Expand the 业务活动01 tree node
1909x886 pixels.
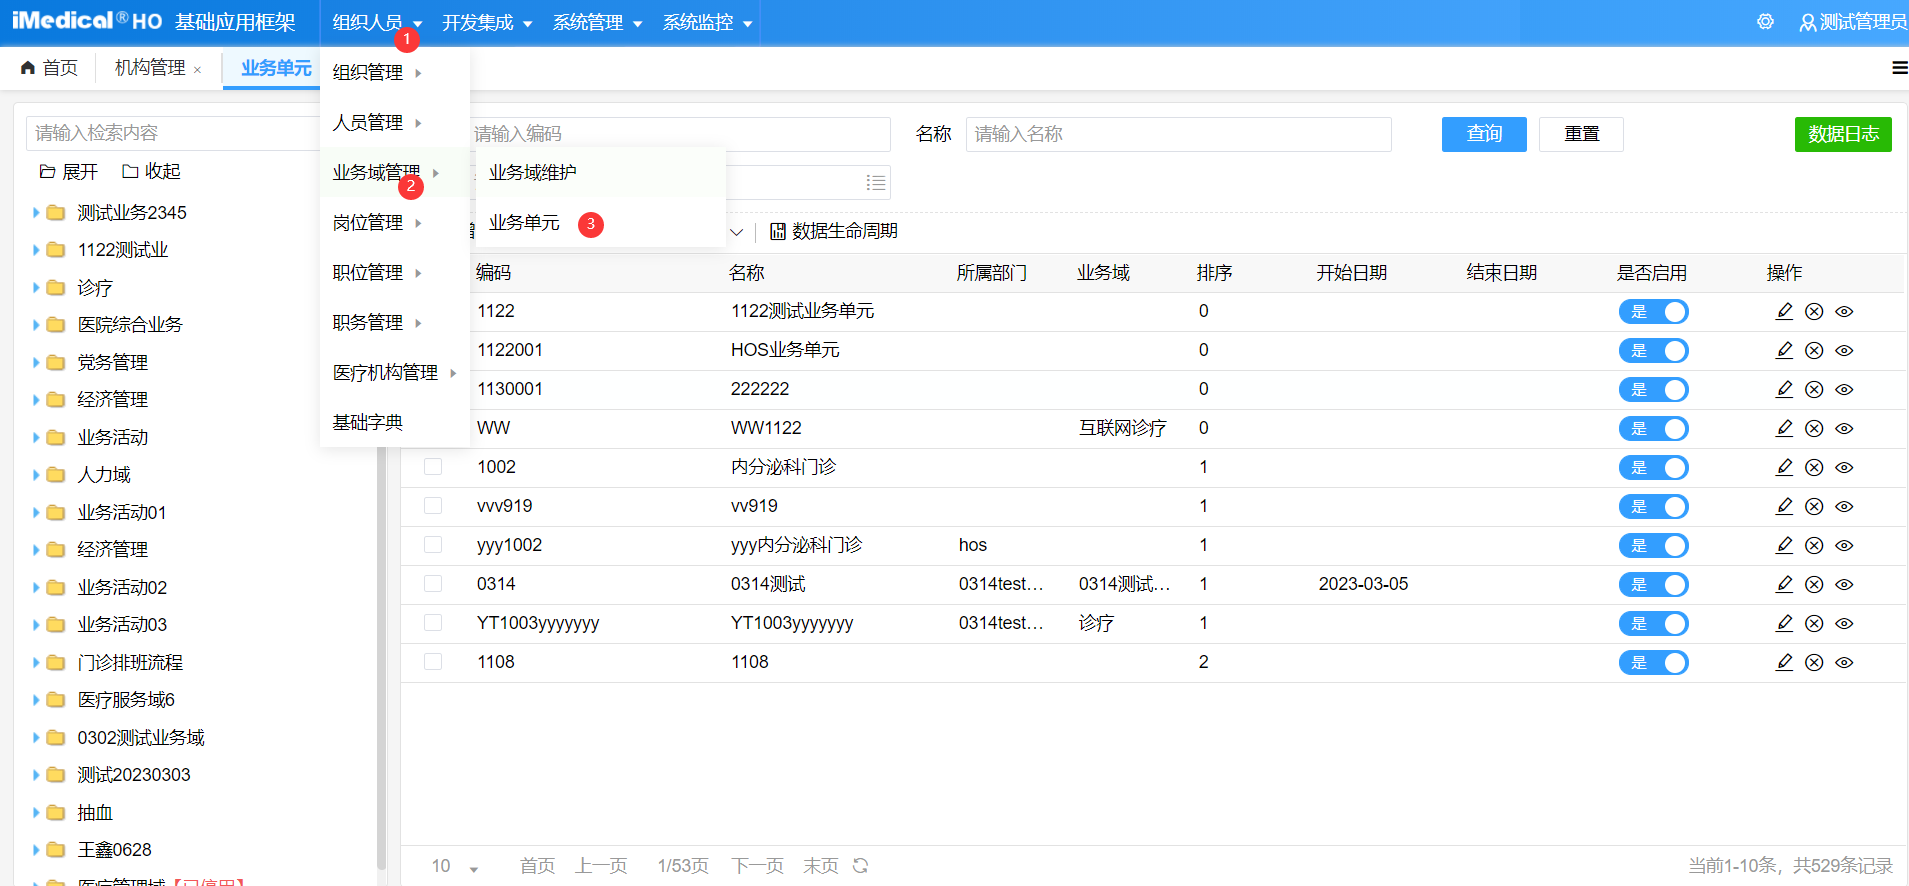[36, 512]
